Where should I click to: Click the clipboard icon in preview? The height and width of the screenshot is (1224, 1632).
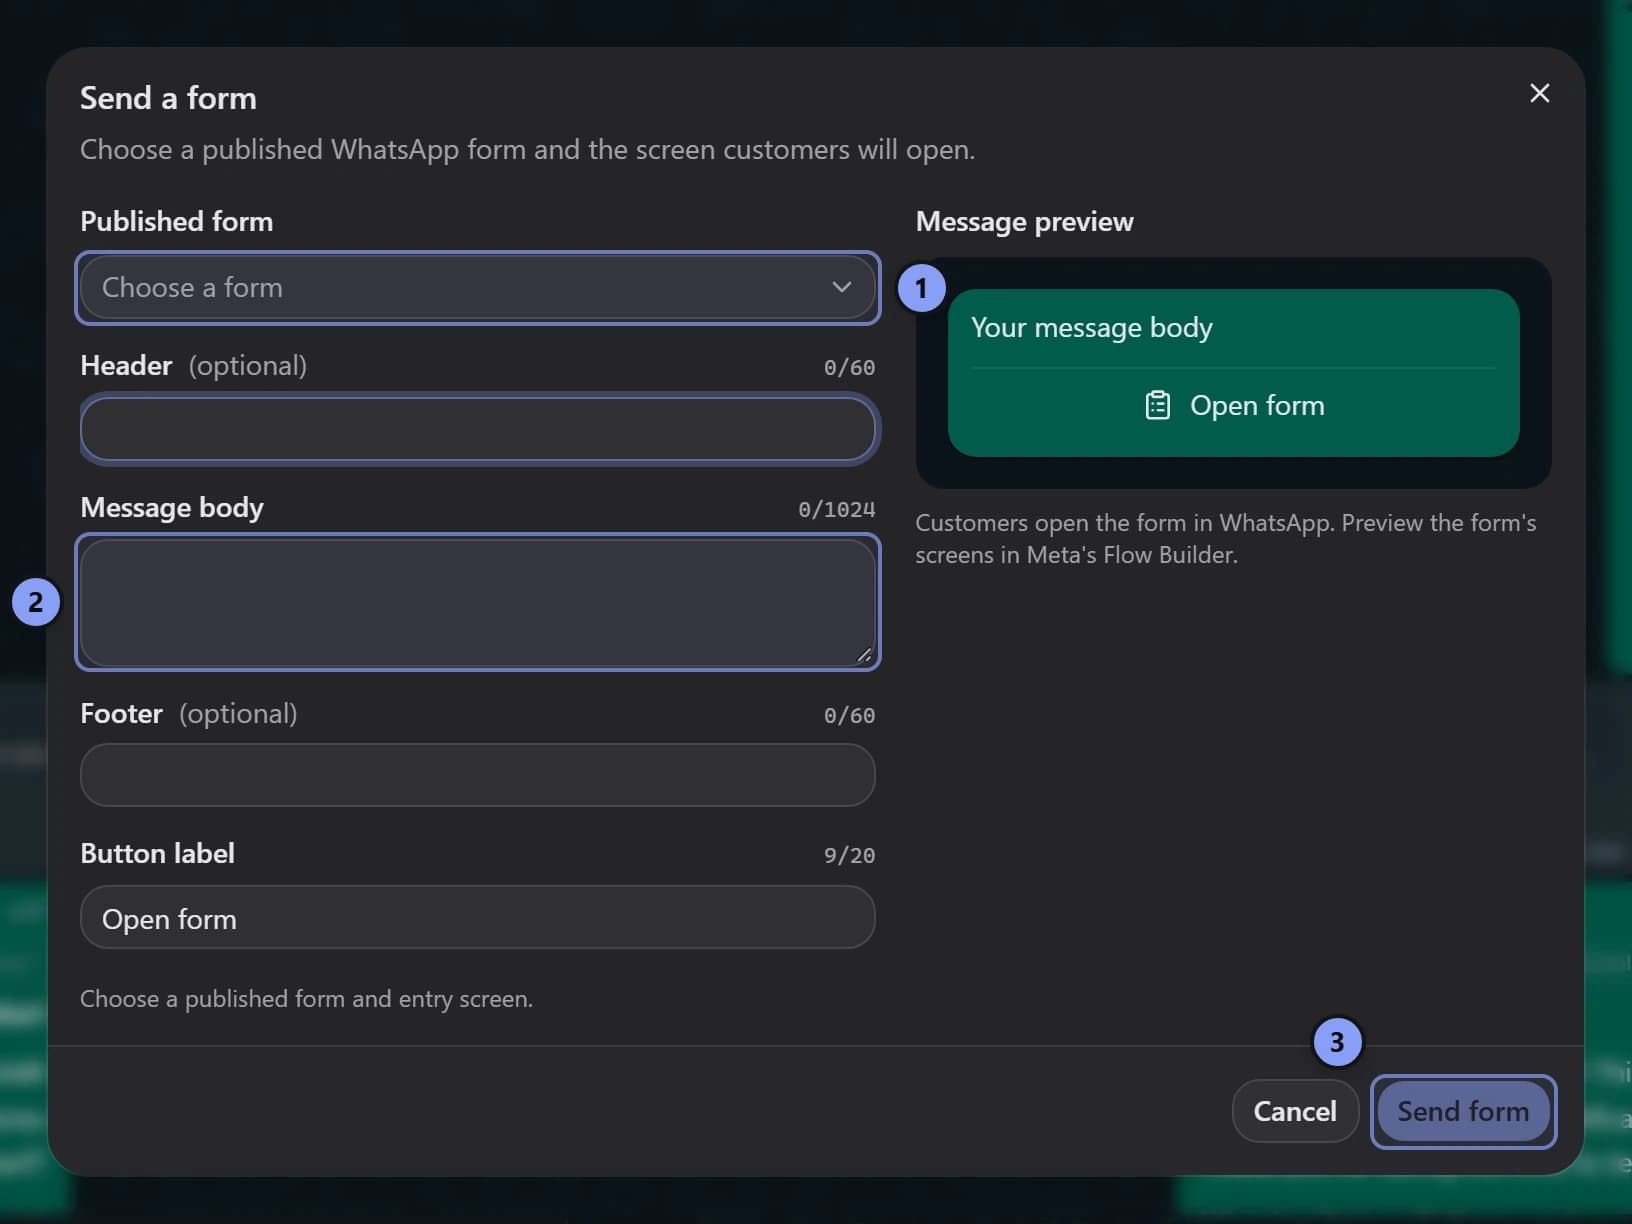(x=1157, y=406)
